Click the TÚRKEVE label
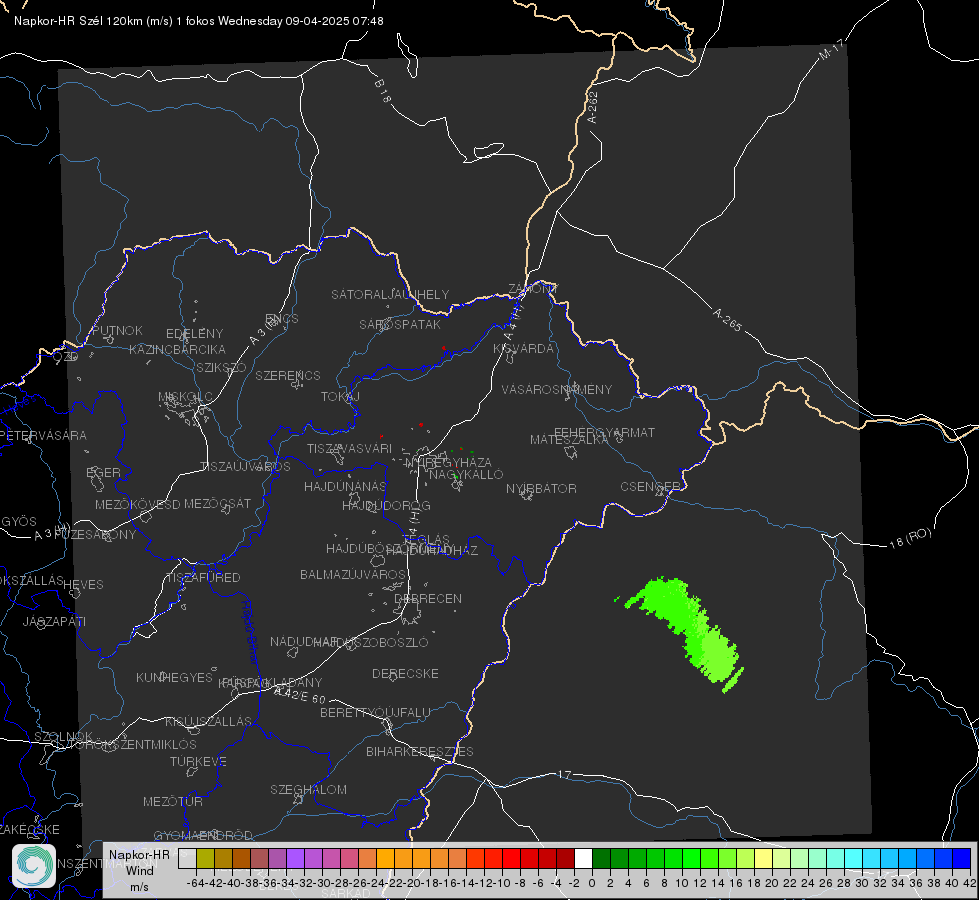Image resolution: width=979 pixels, height=900 pixels. tap(199, 761)
